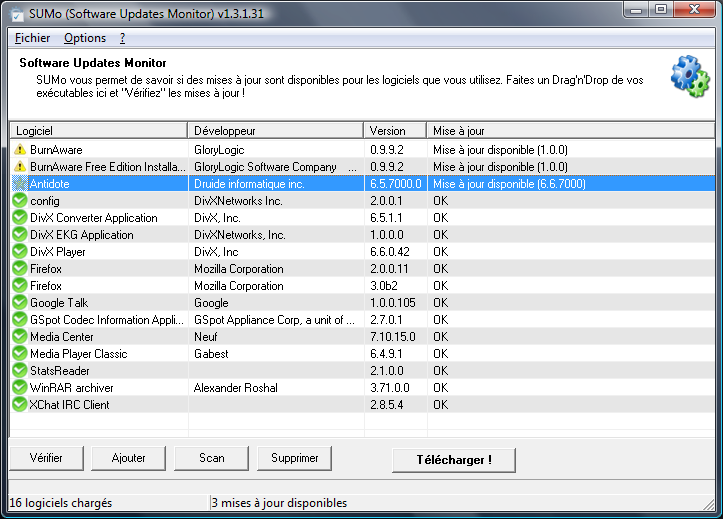This screenshot has height=519, width=723.
Task: Select the Media Player Classic entry
Action: [78, 354]
